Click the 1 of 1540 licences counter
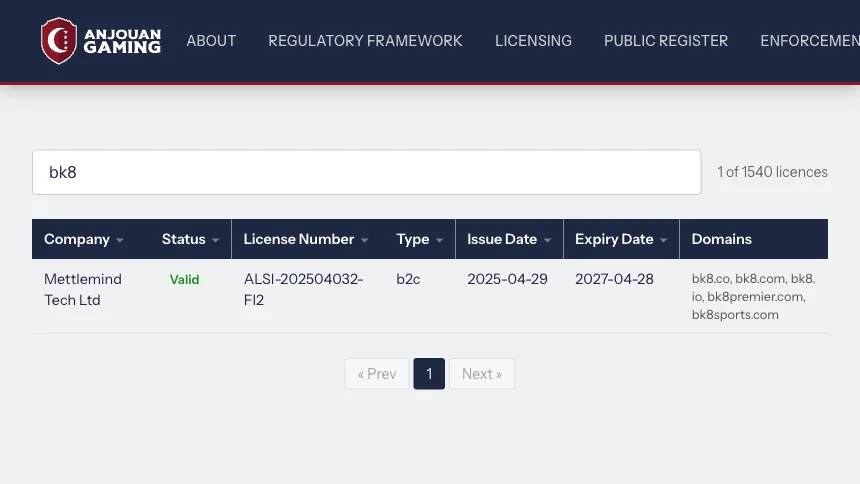Image resolution: width=860 pixels, height=484 pixels. coord(772,172)
